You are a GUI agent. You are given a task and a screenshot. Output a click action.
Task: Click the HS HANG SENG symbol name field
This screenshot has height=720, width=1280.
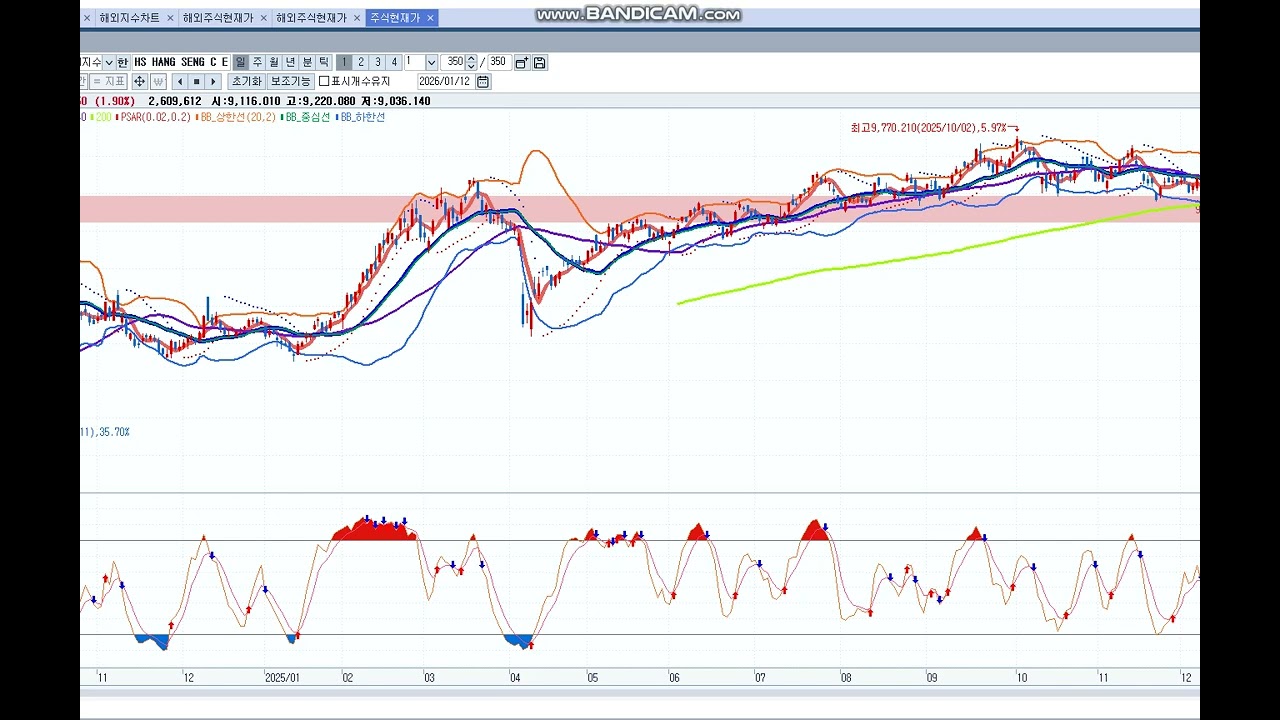point(181,62)
